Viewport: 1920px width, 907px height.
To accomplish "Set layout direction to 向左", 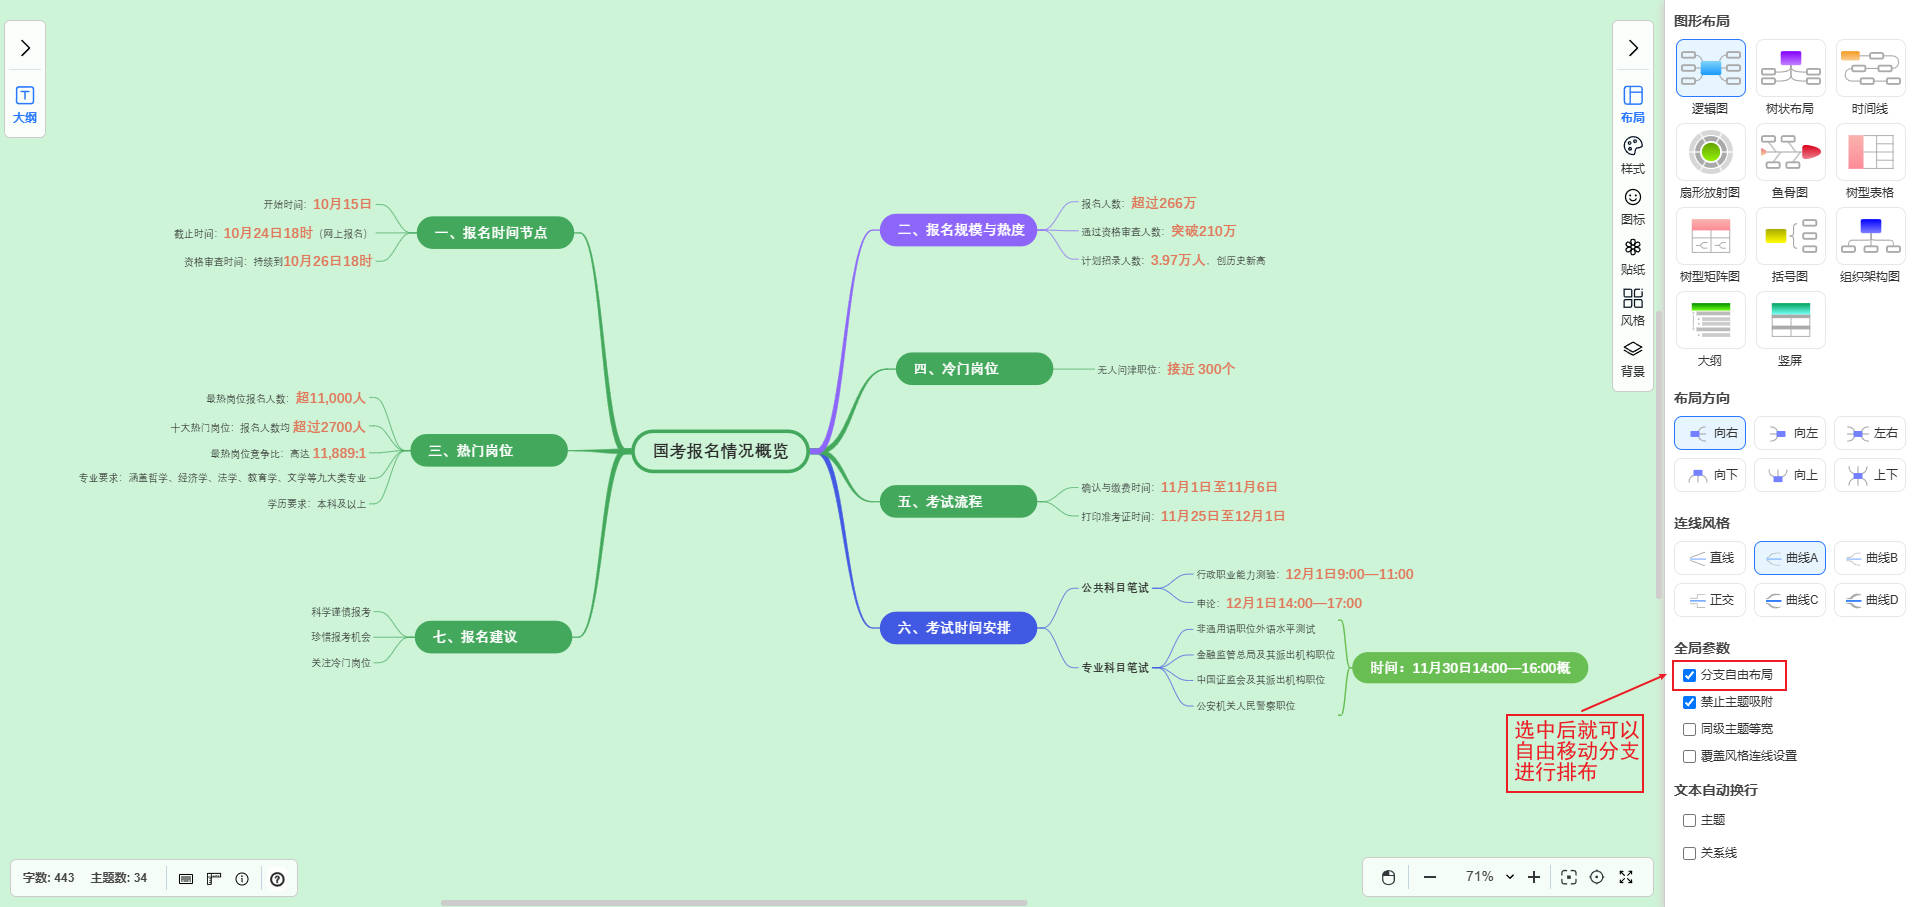I will coord(1790,433).
